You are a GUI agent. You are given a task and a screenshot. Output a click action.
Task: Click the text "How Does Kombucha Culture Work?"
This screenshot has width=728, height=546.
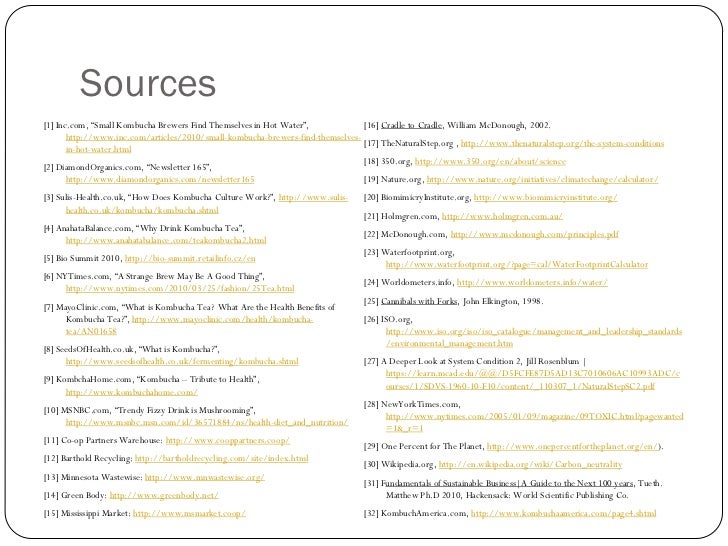tap(201, 197)
